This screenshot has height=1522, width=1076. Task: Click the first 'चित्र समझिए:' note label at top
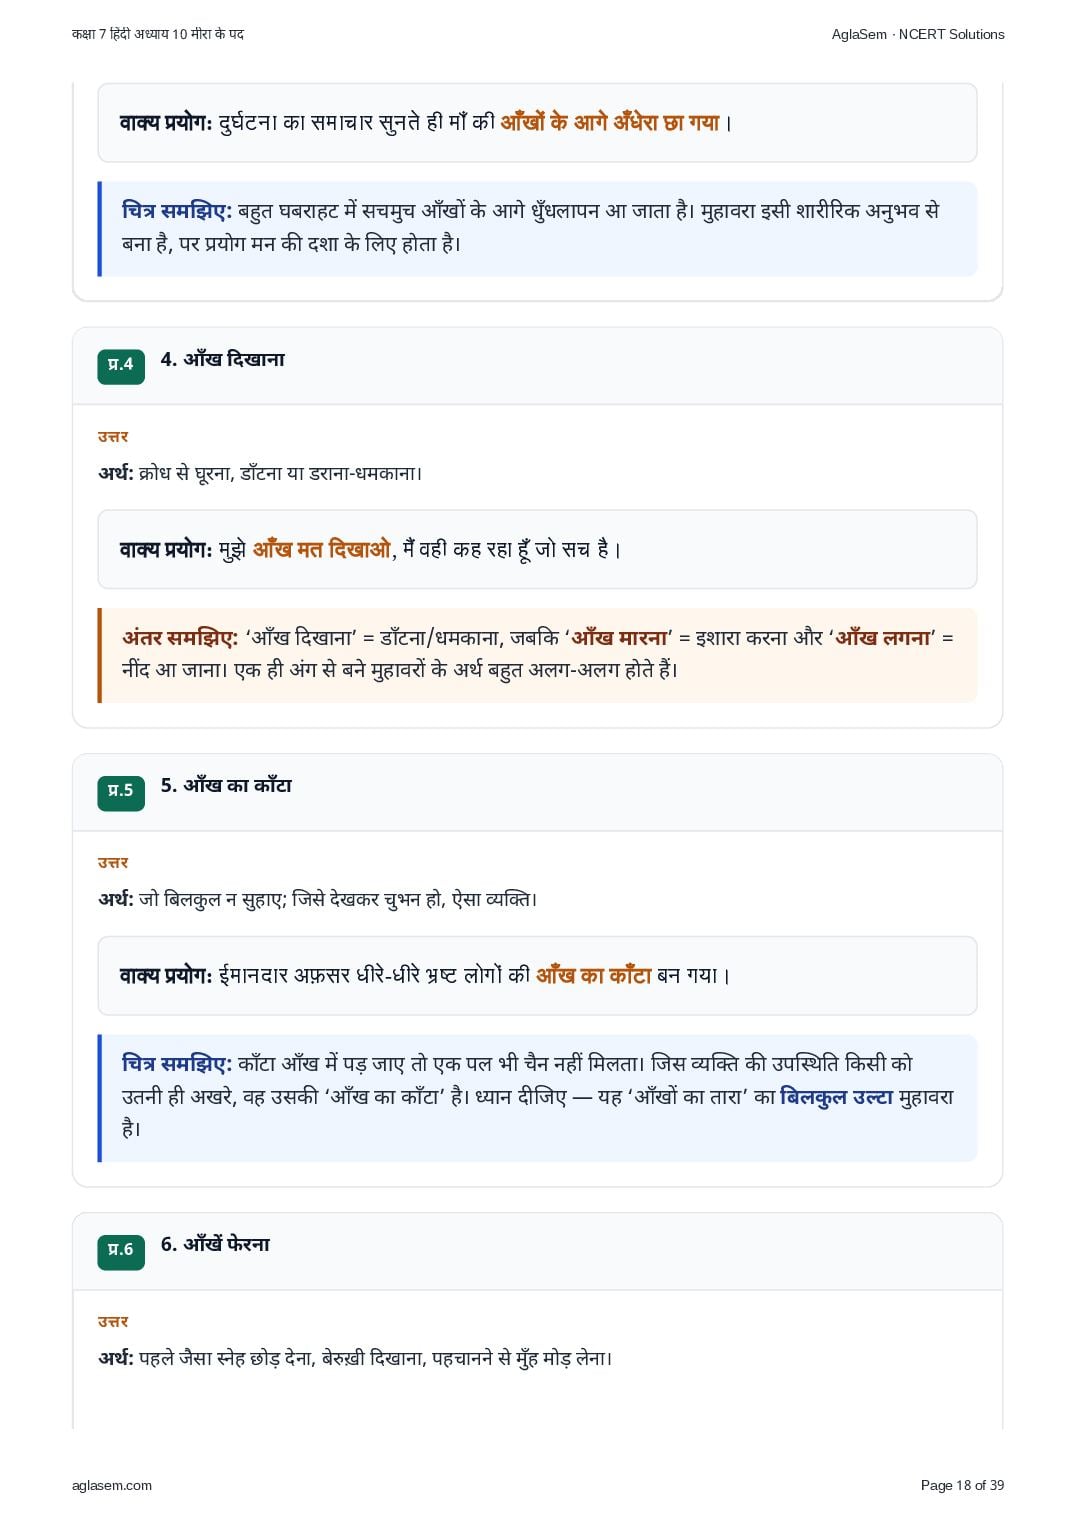pos(177,211)
